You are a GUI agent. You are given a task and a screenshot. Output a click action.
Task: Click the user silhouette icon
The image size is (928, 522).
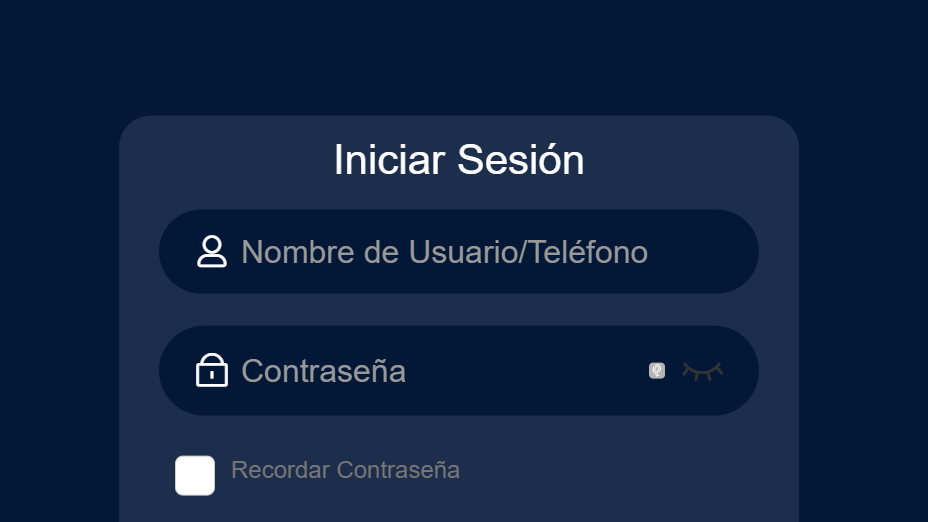212,251
